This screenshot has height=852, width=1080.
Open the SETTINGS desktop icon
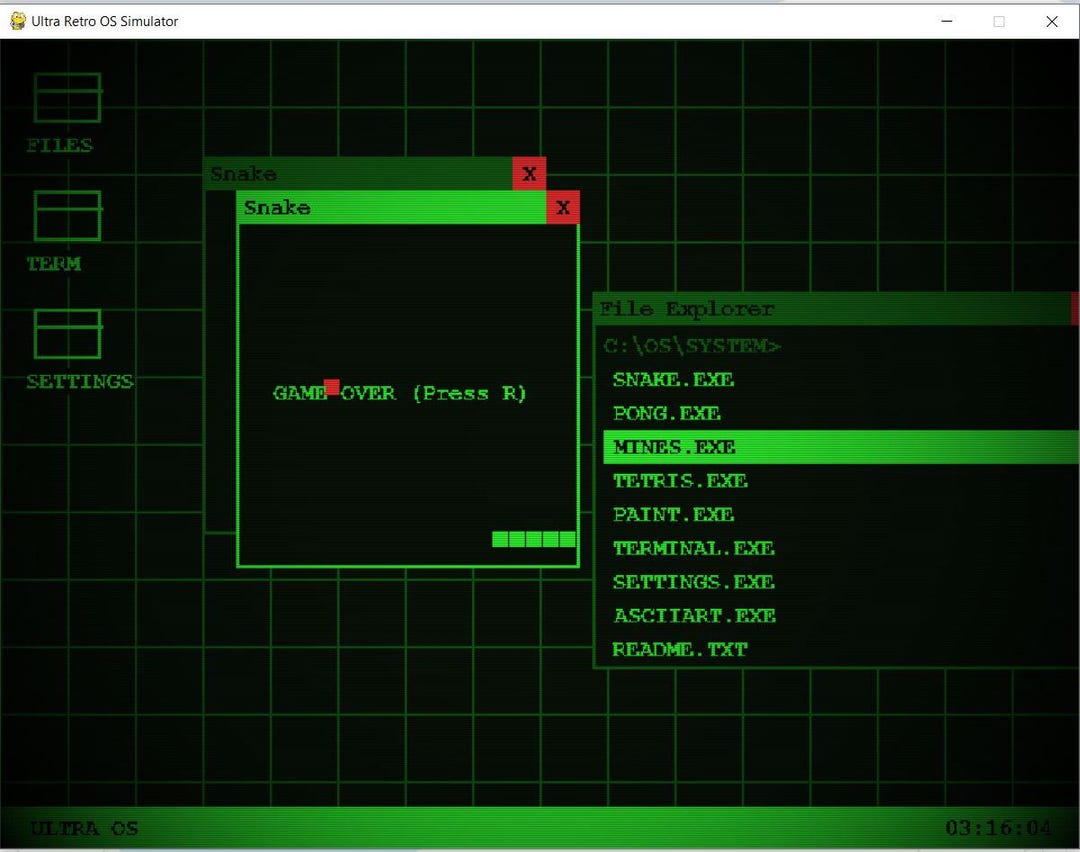tap(67, 334)
